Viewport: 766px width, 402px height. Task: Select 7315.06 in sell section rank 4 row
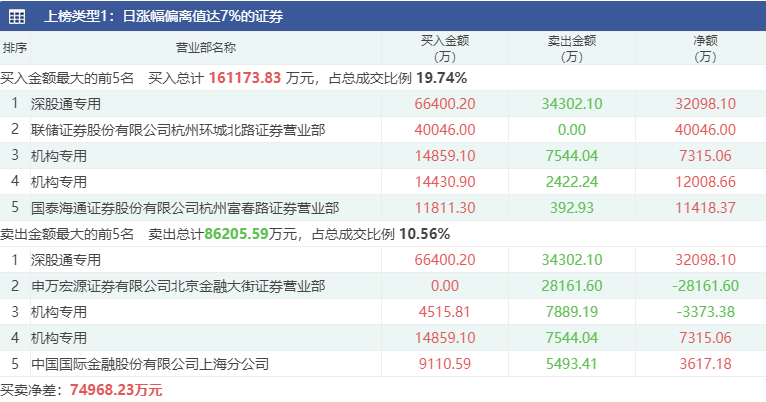pyautogui.click(x=705, y=338)
